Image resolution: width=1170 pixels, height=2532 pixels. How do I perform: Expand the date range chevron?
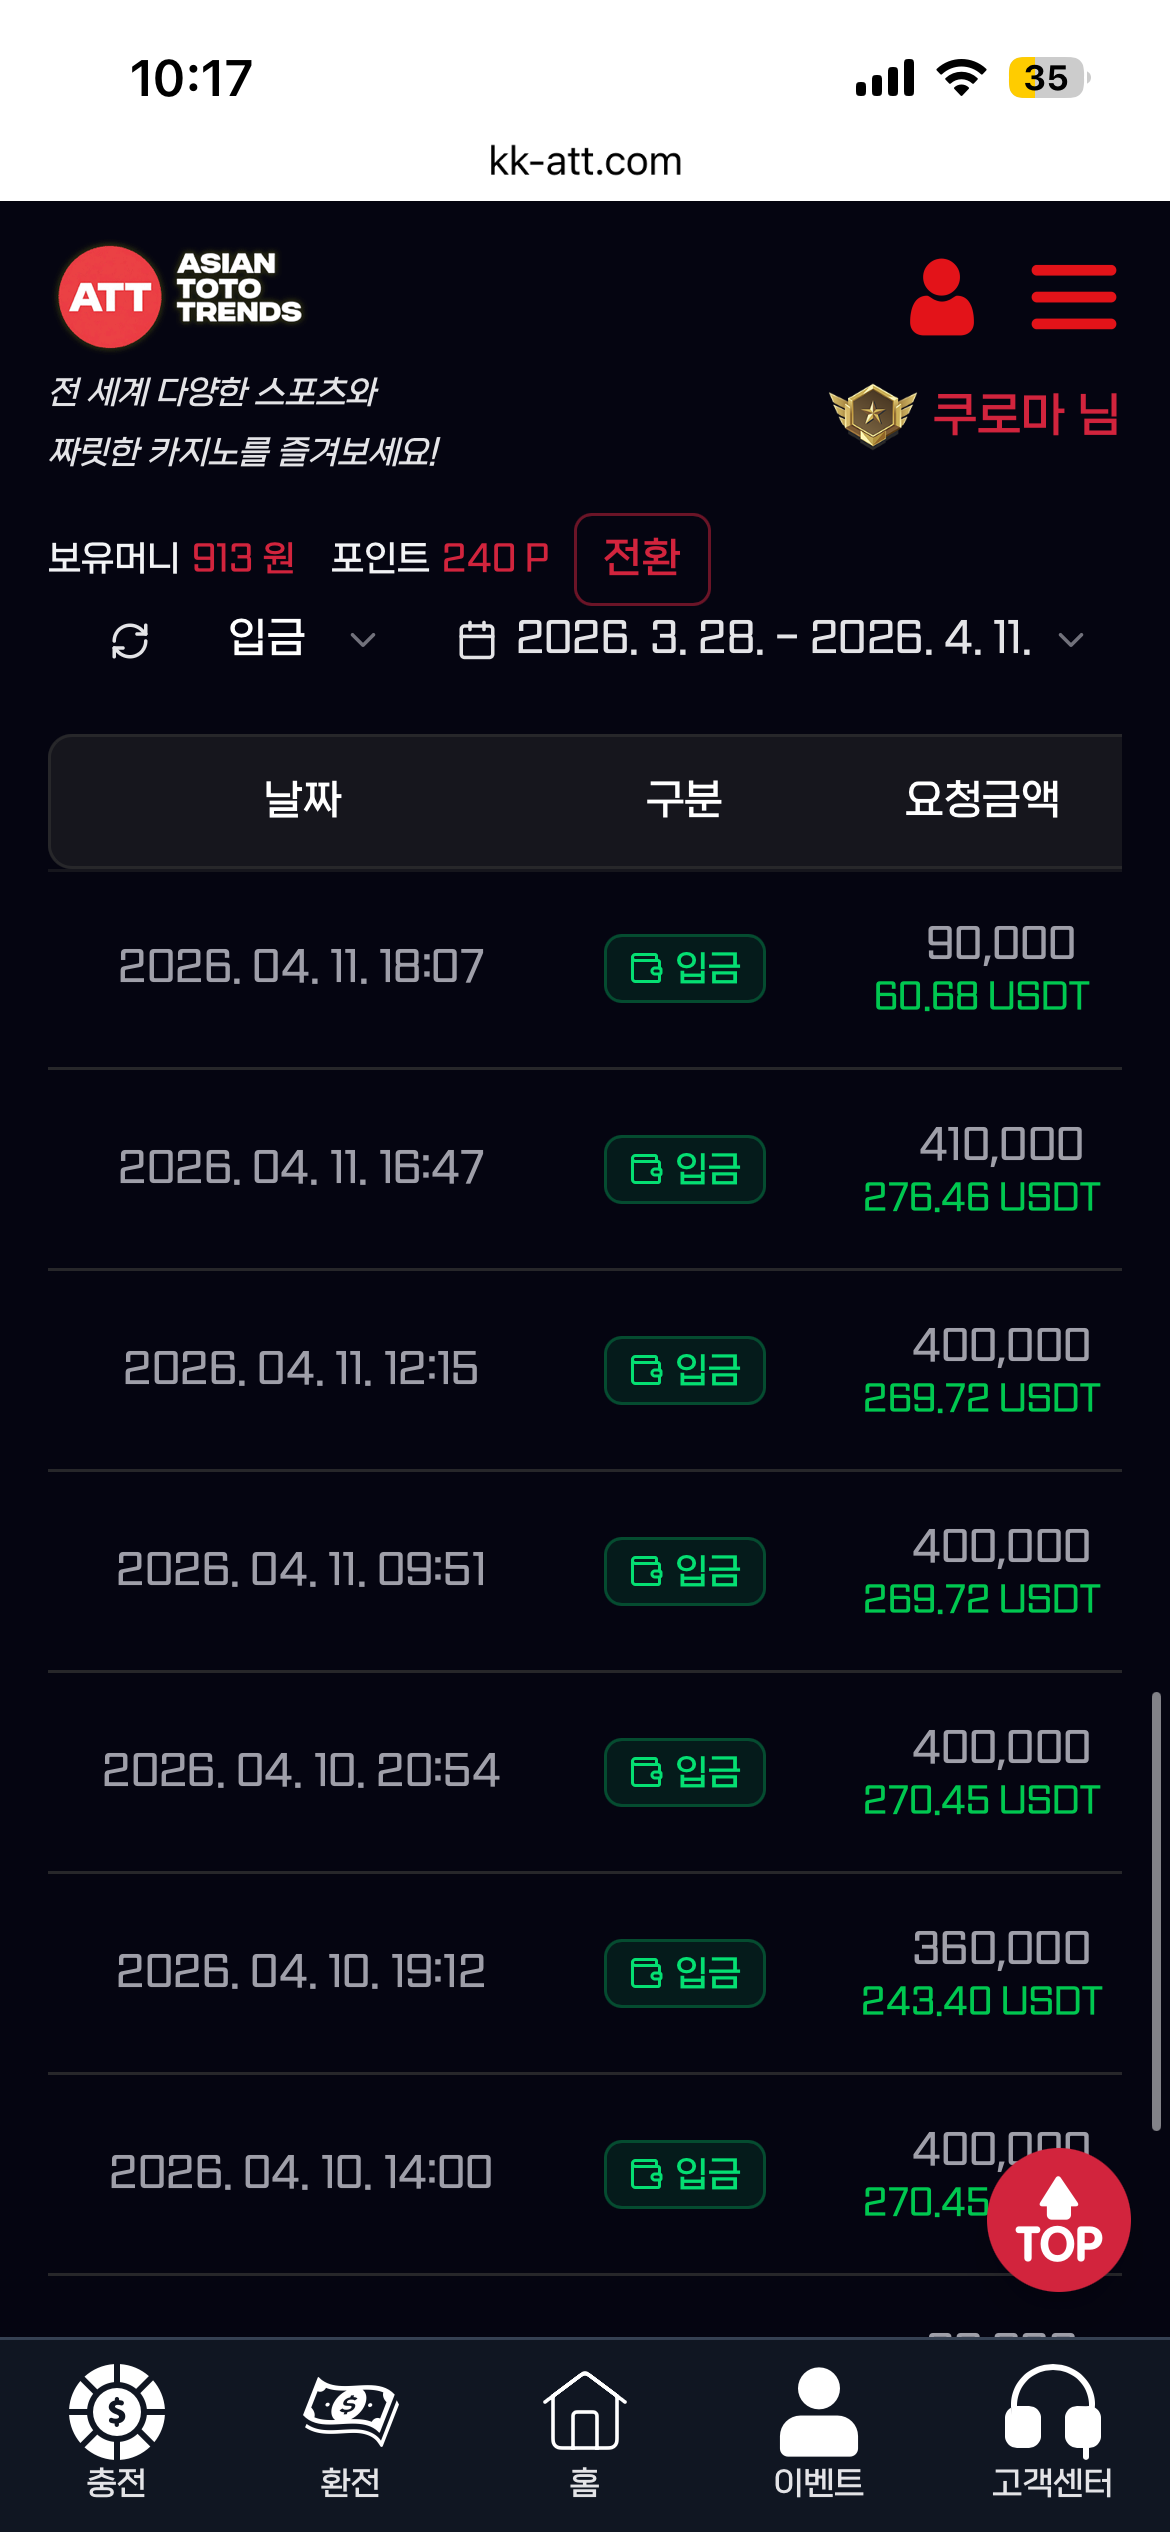pos(1071,640)
